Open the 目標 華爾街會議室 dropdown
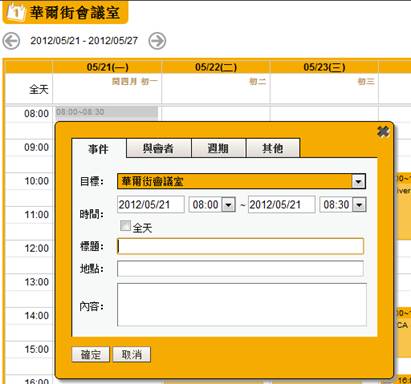 click(358, 182)
